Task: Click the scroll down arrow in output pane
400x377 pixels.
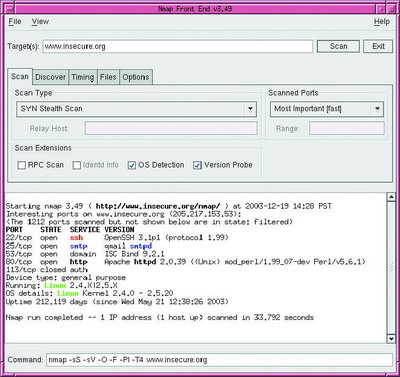Action: 391,339
